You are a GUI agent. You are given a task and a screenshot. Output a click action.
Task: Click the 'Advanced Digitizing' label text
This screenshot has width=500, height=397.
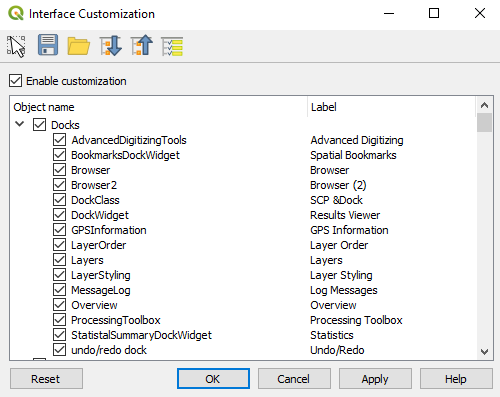coord(357,140)
